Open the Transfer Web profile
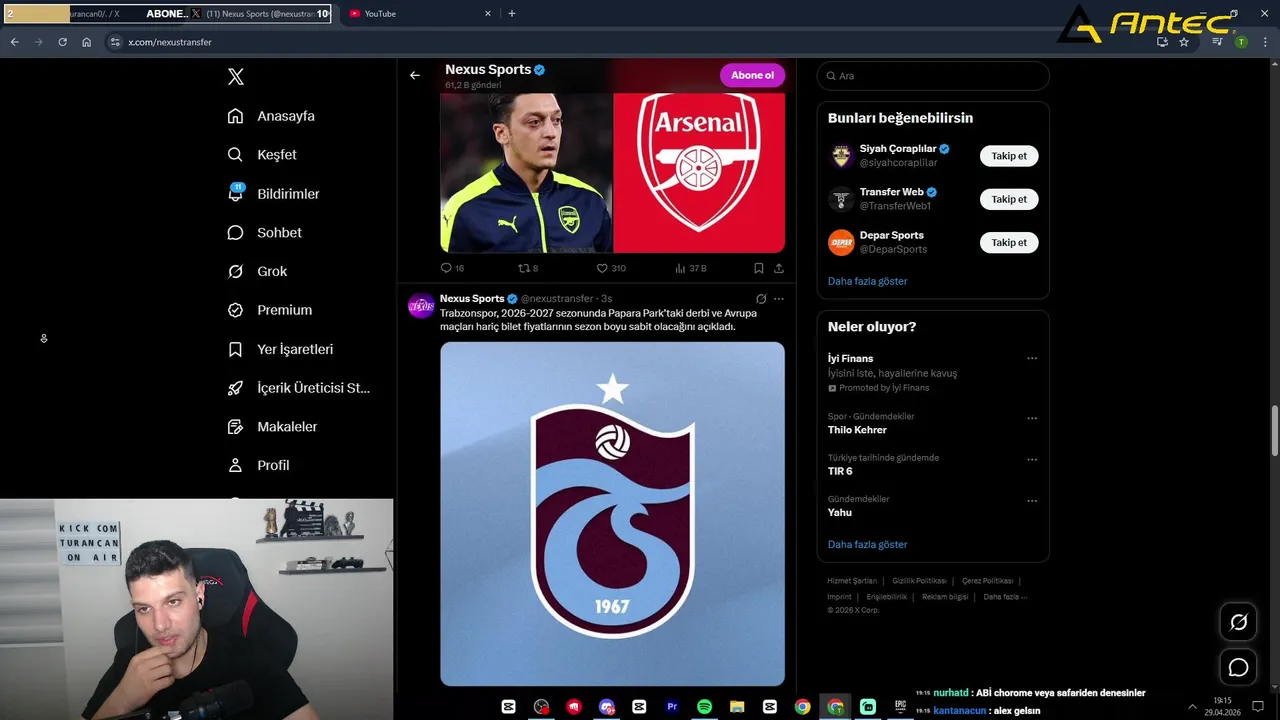Image resolution: width=1280 pixels, height=720 pixels. [892, 192]
